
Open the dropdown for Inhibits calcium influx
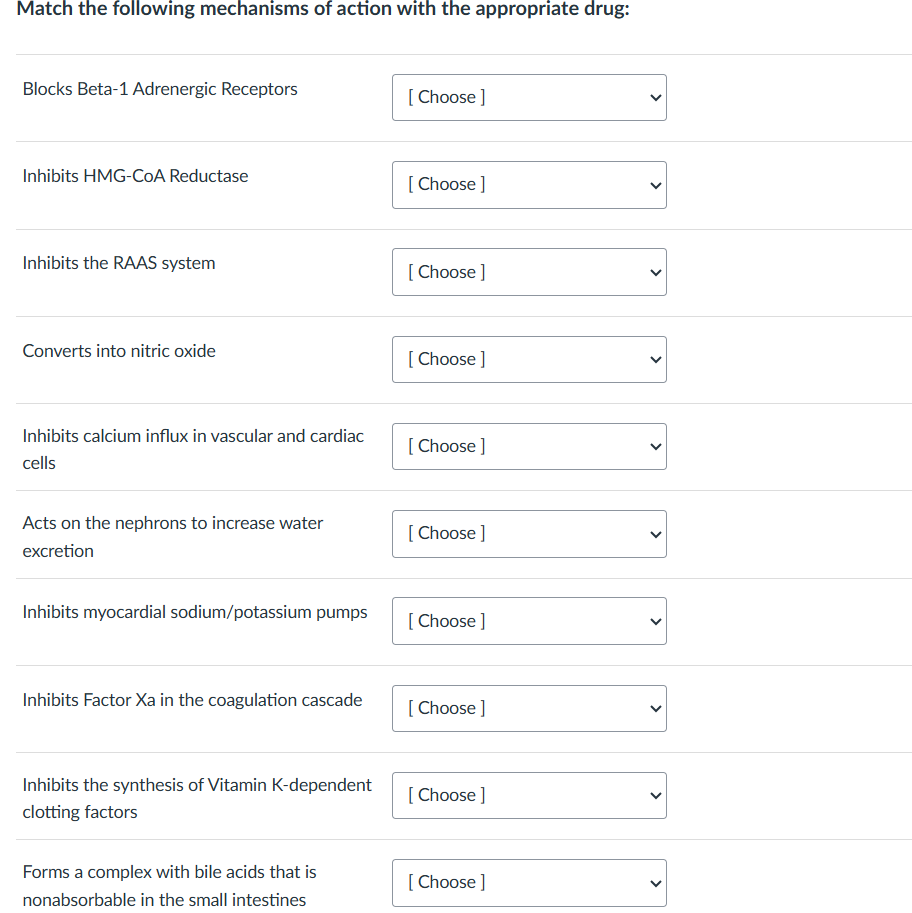click(529, 446)
